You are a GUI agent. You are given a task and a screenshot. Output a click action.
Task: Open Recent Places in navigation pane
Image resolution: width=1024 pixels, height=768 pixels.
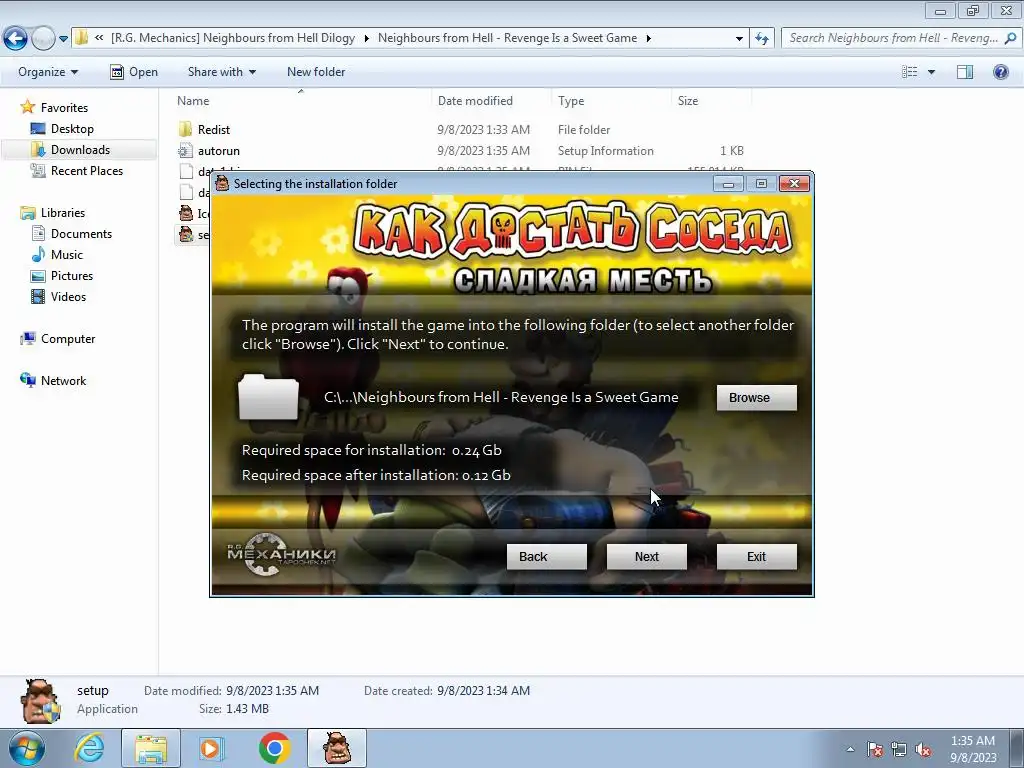pyautogui.click(x=87, y=170)
